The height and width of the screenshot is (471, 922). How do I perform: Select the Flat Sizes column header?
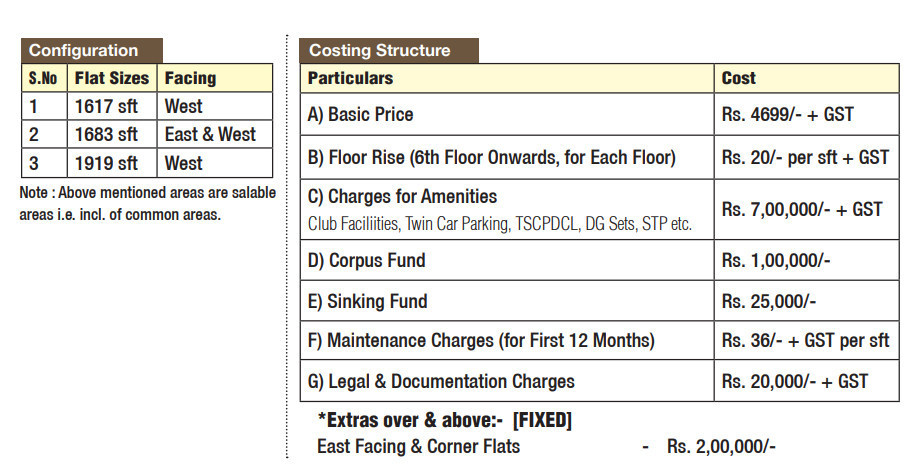tap(111, 78)
